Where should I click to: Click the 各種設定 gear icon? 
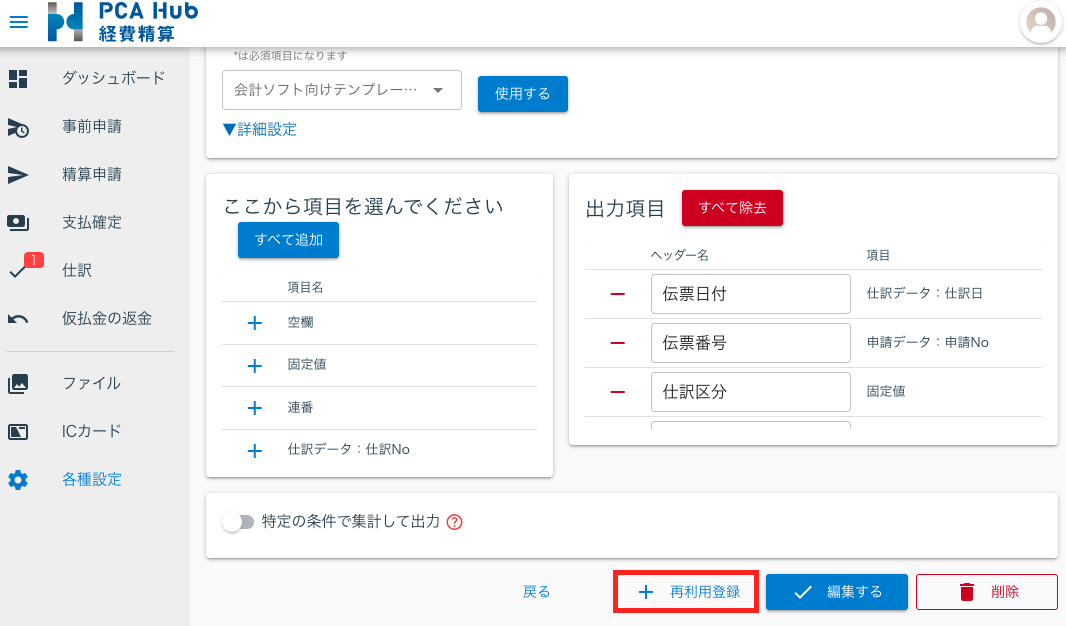click(x=18, y=479)
